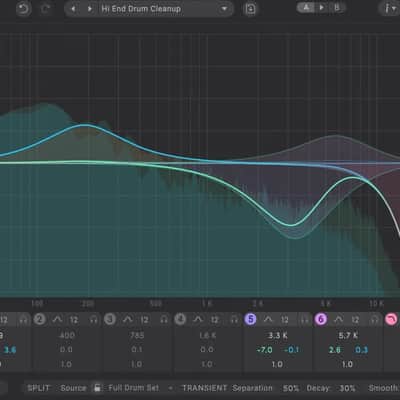Open band 5 slope value 12
This screenshot has height=400, width=400.
click(x=285, y=320)
